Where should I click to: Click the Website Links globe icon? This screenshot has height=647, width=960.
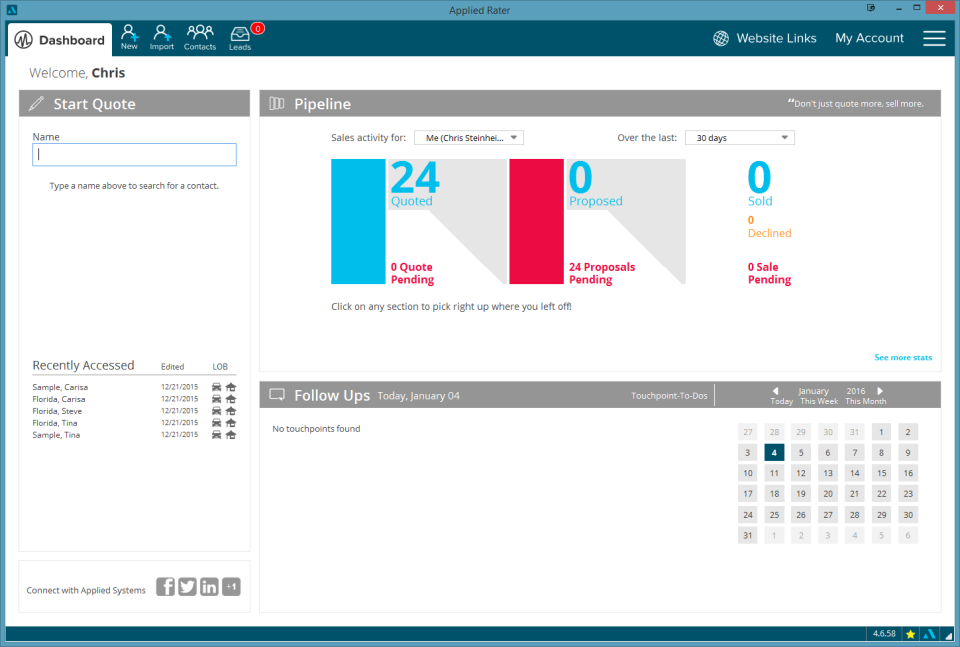721,38
